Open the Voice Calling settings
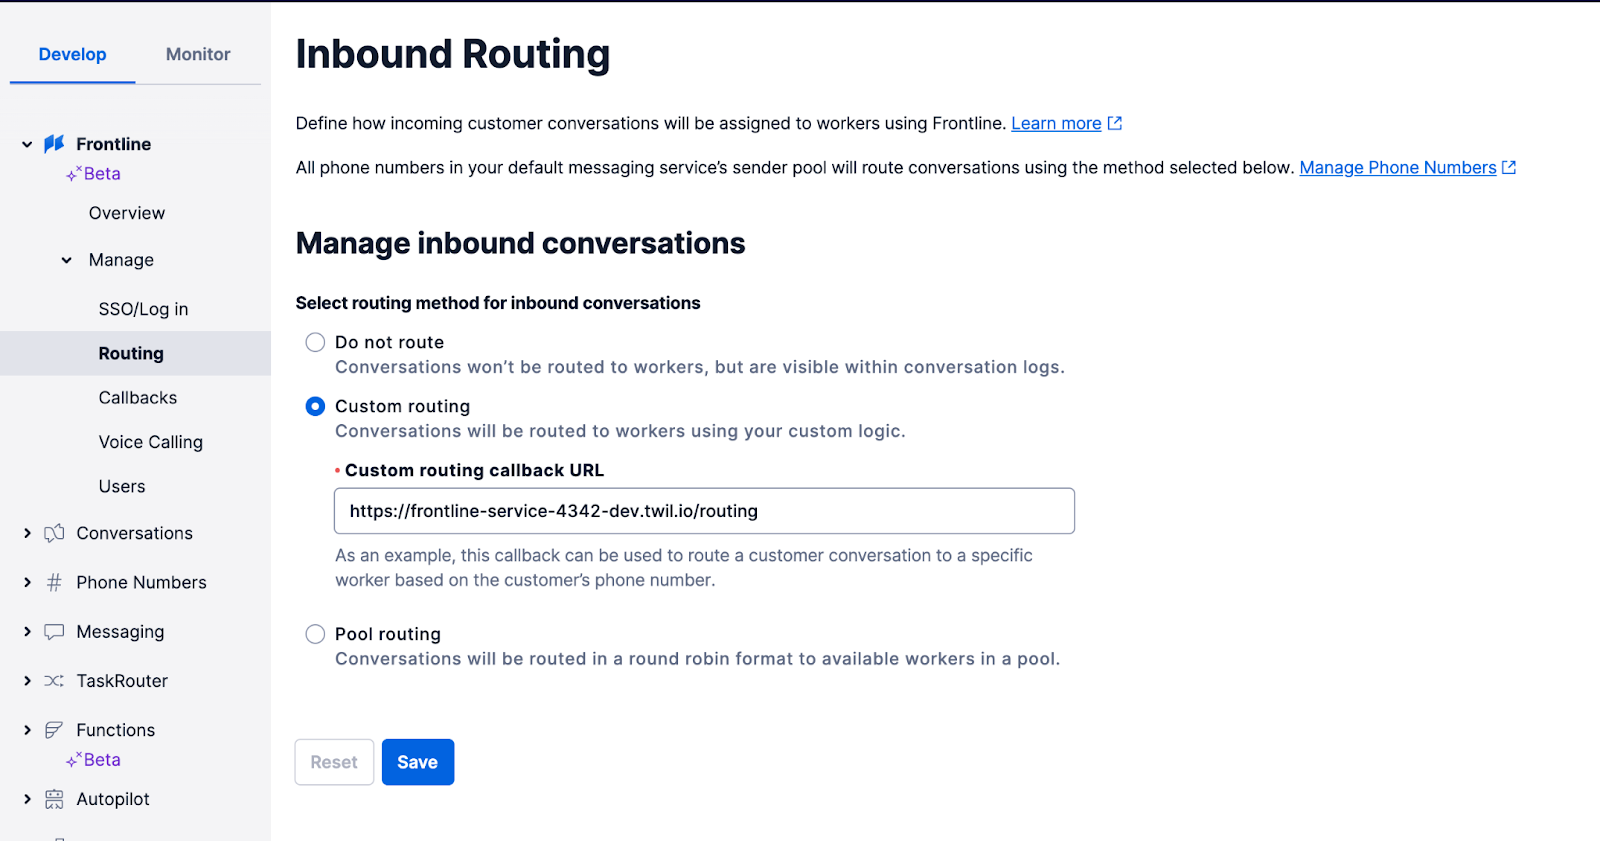 151,442
